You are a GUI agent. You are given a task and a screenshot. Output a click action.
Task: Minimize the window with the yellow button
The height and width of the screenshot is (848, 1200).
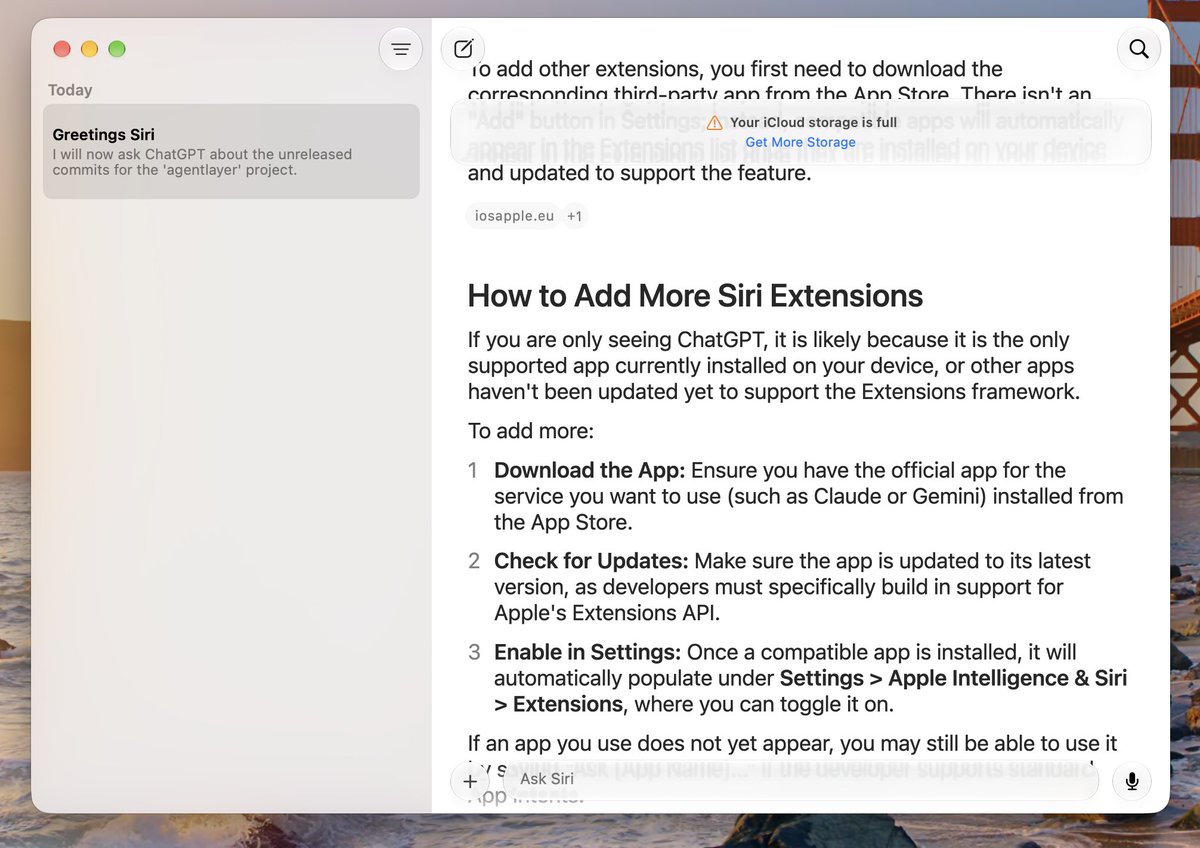click(x=89, y=49)
